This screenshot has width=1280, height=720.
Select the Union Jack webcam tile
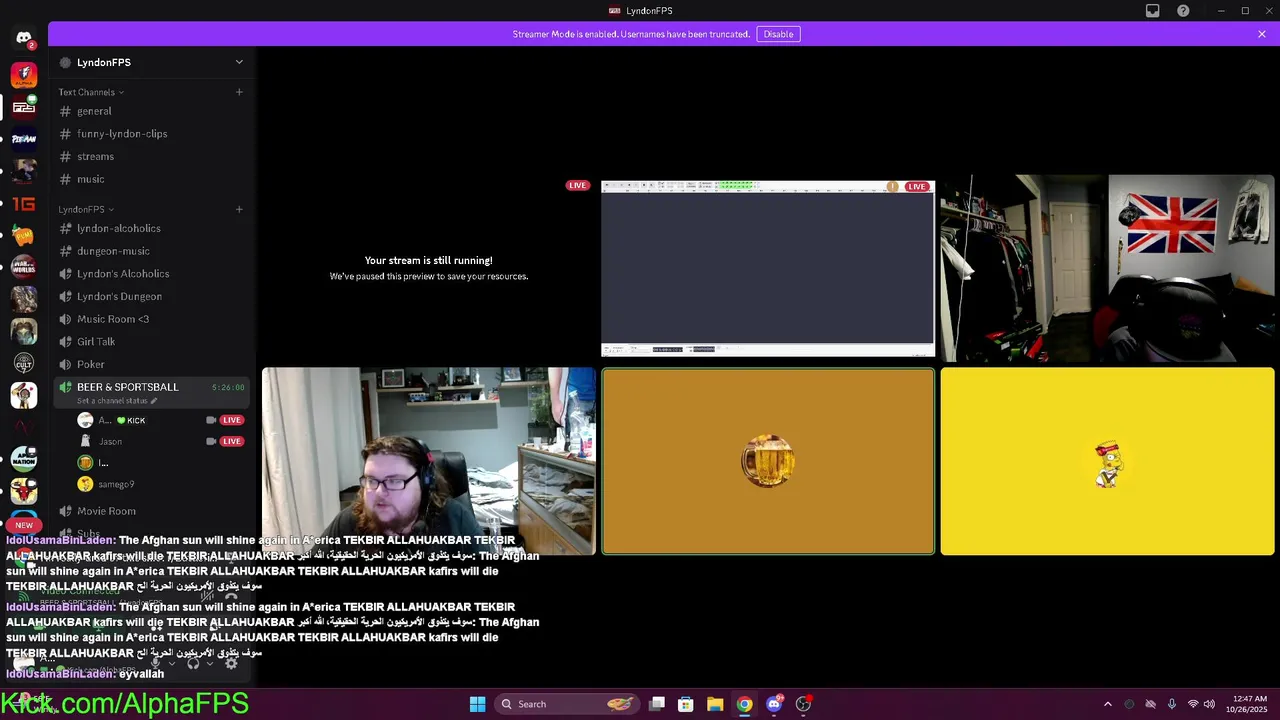(1108, 268)
